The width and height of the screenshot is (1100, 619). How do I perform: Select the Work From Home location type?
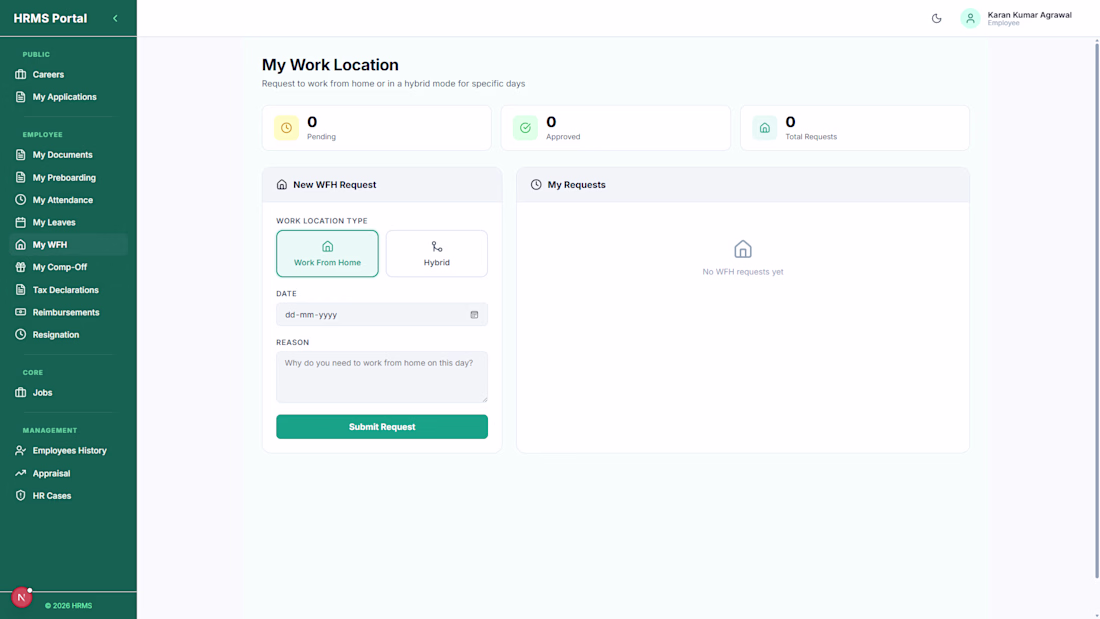pyautogui.click(x=327, y=253)
